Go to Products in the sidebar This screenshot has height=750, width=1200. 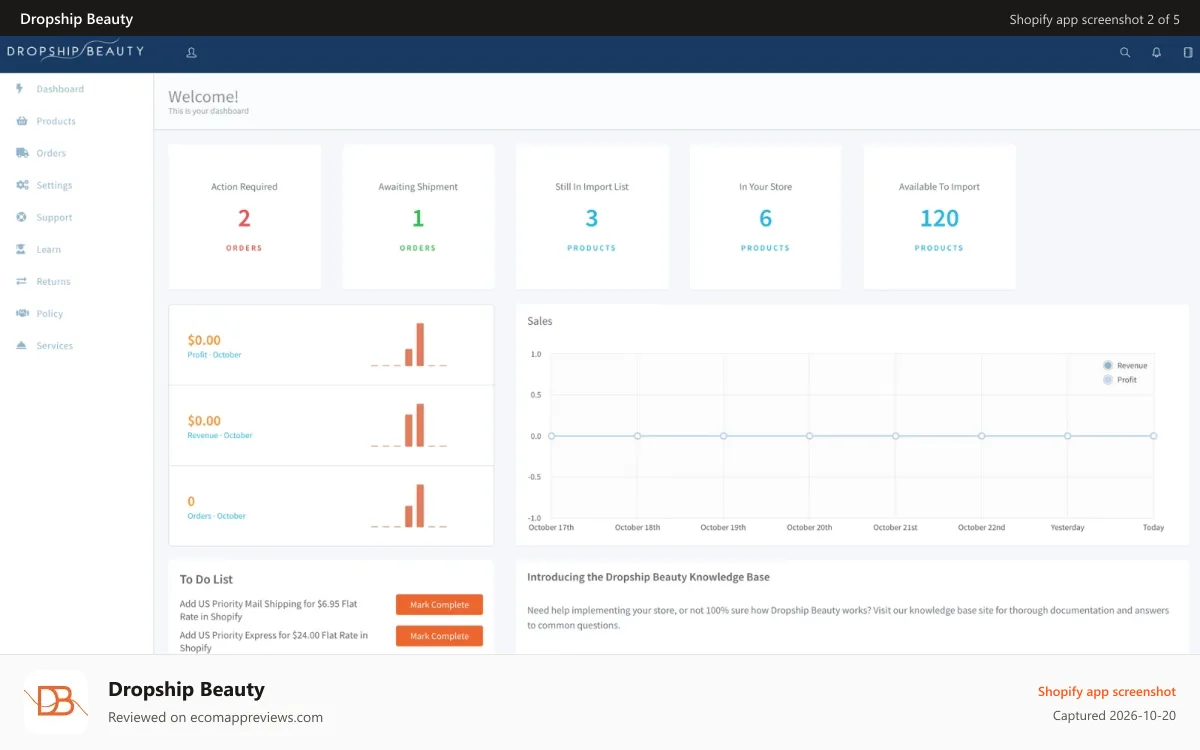click(x=56, y=121)
